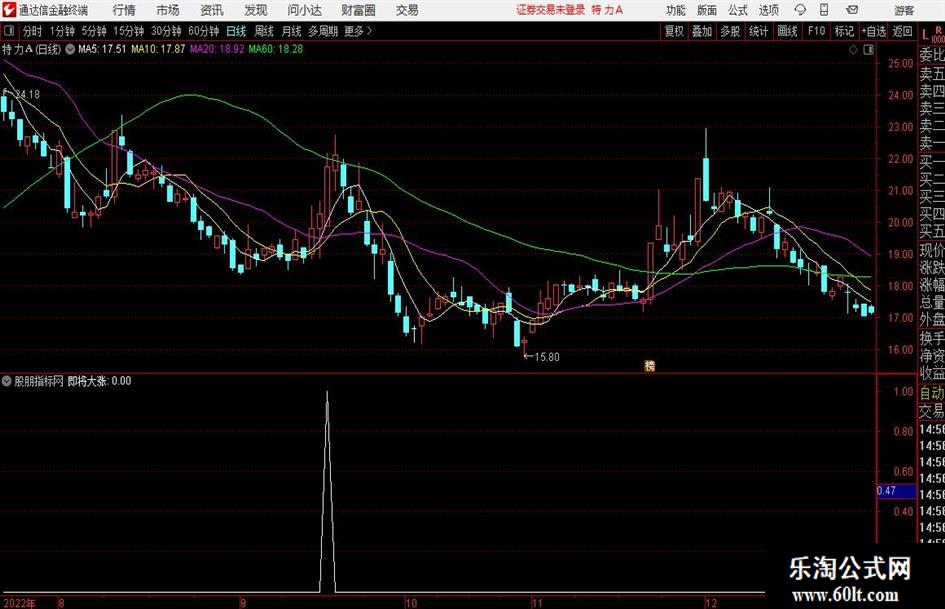Click the 复权 toolbar button
Viewport: 945px width, 609px height.
click(x=674, y=31)
